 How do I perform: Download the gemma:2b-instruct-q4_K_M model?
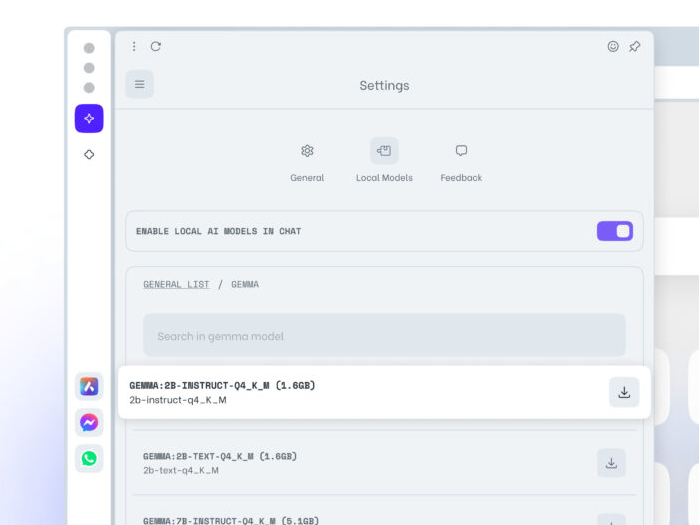624,392
